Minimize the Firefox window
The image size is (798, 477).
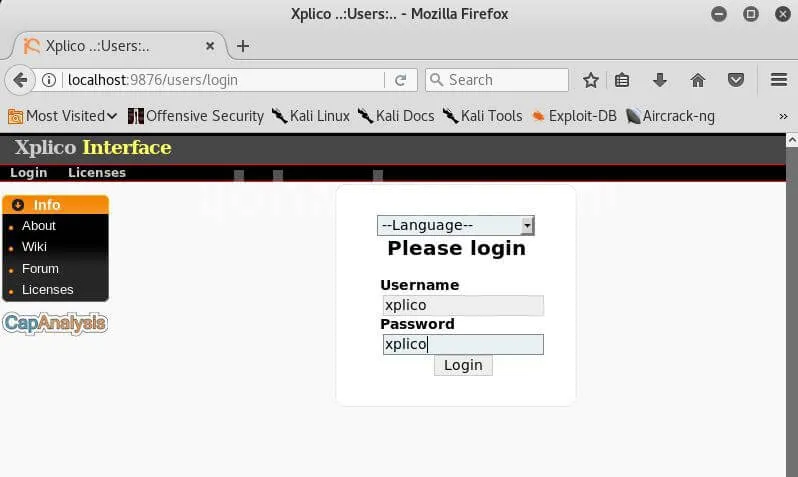point(719,14)
